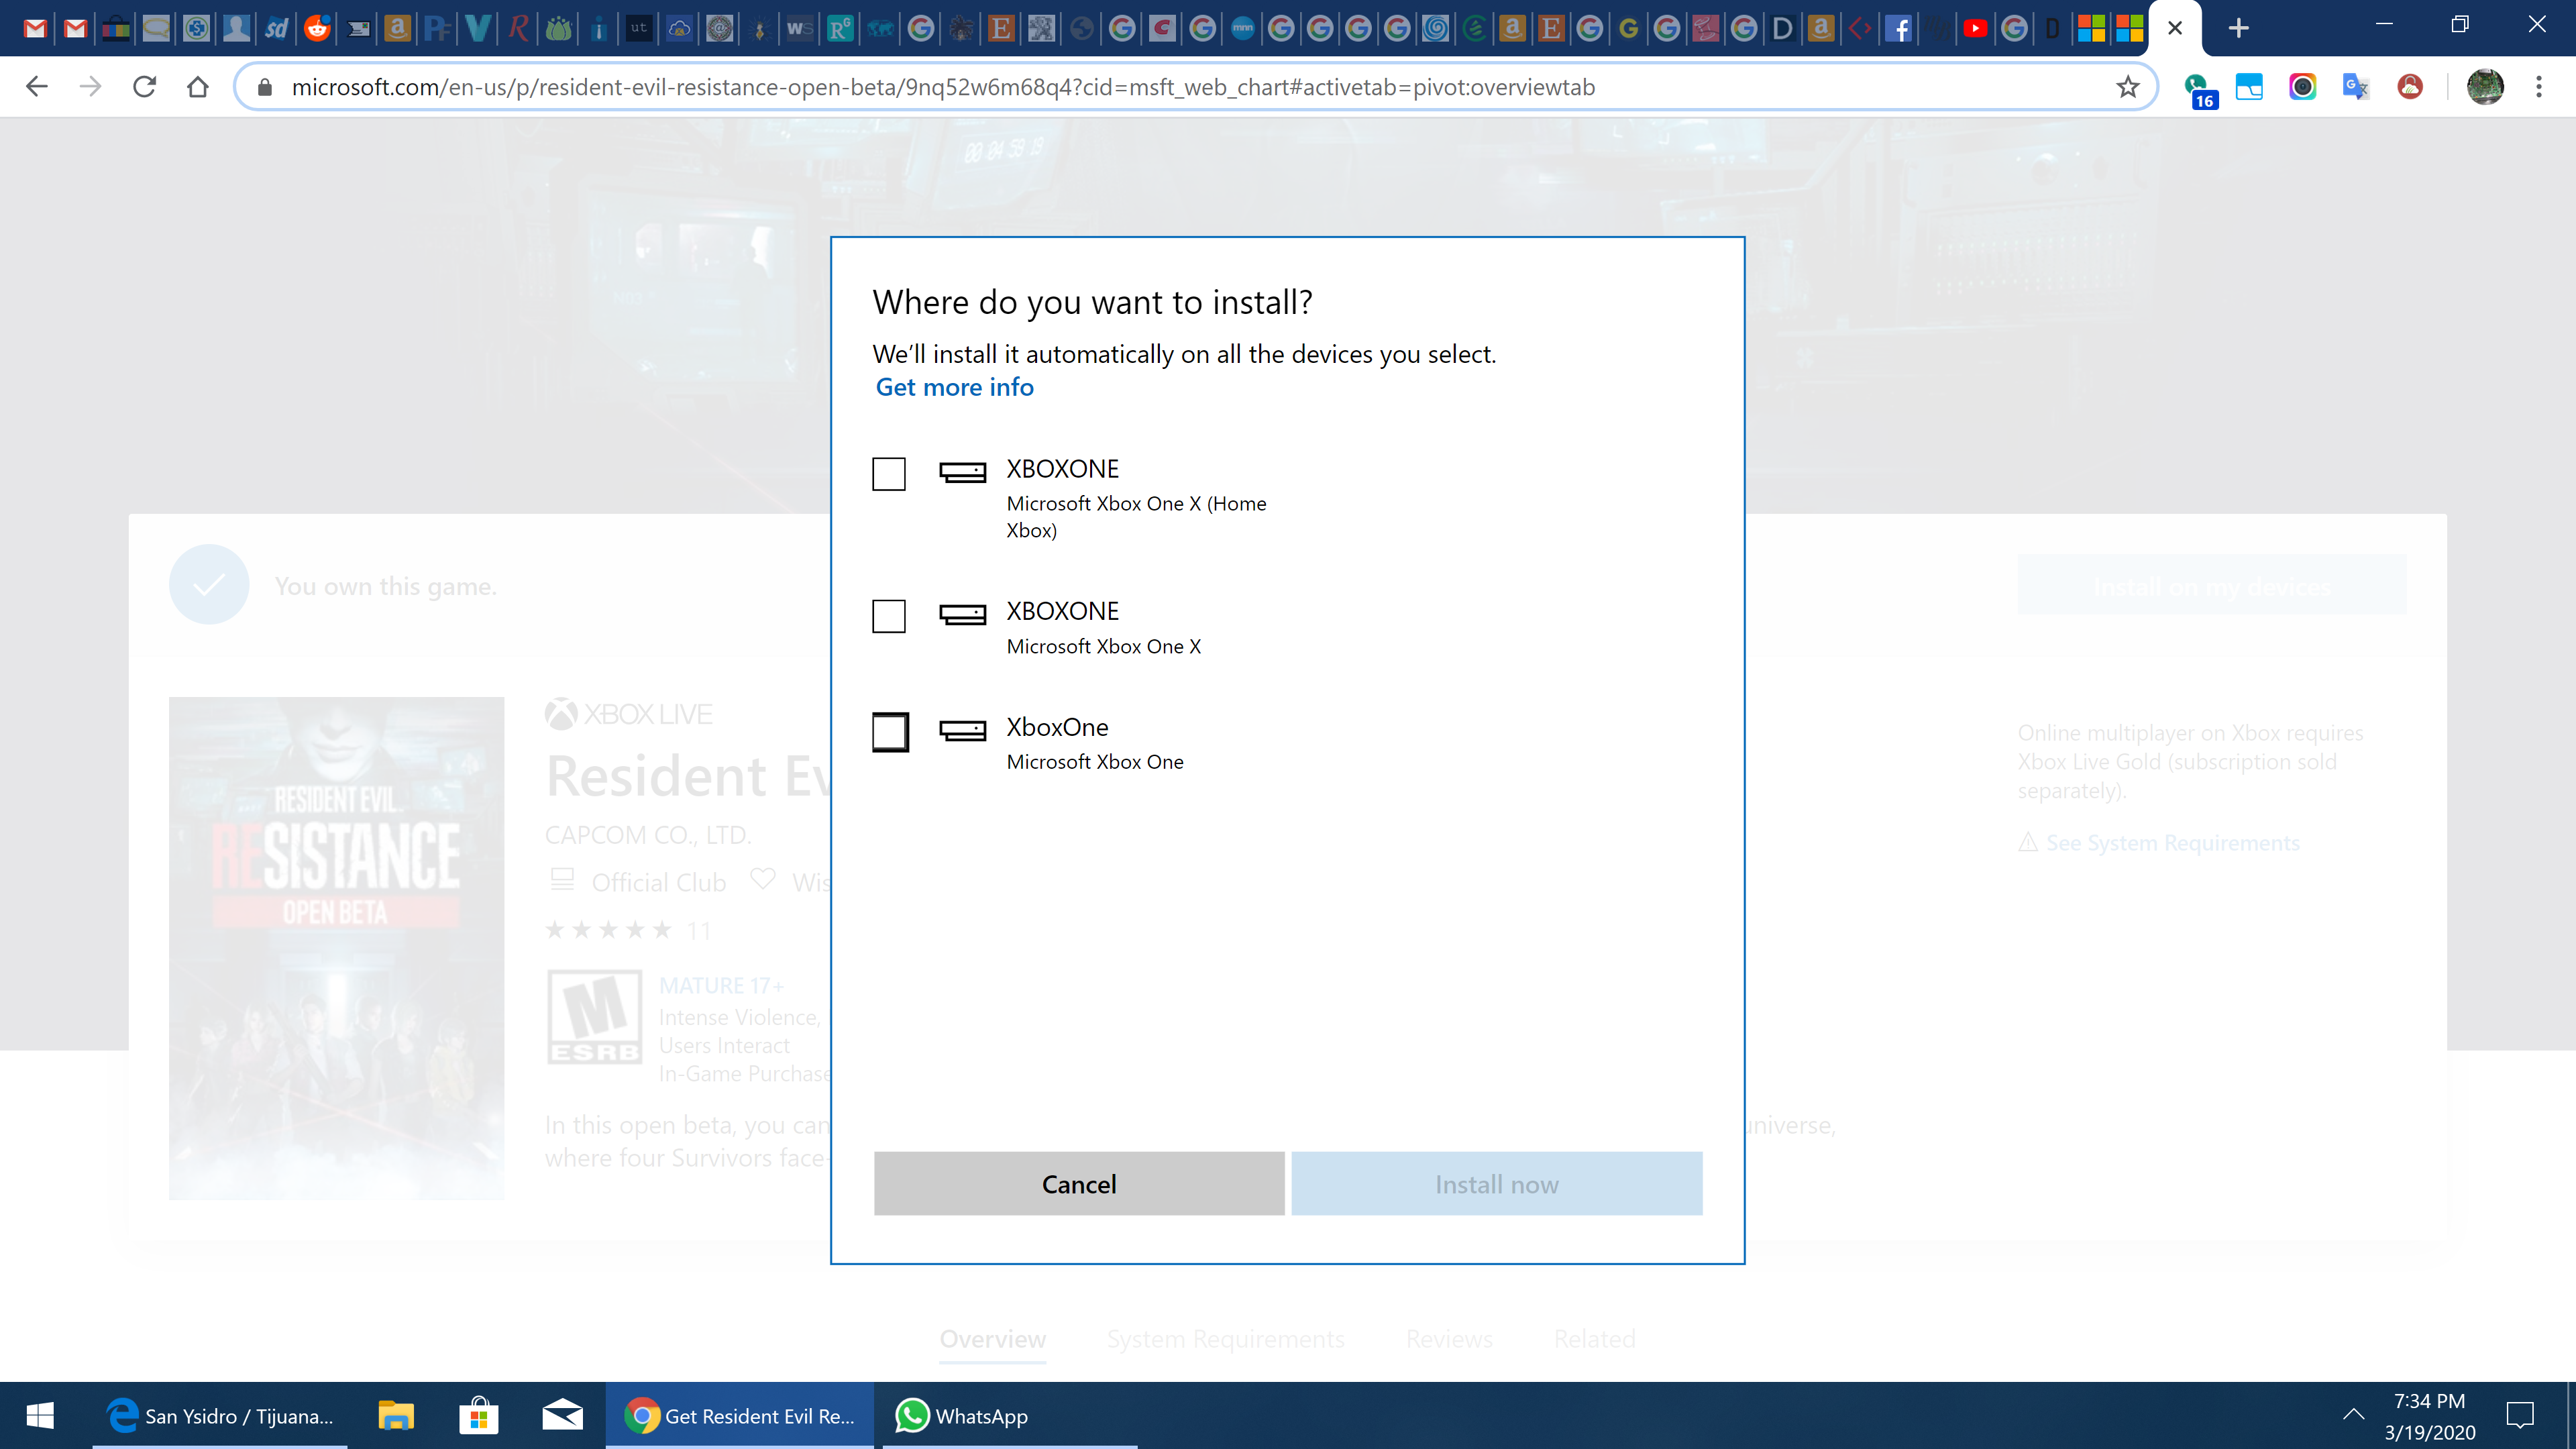Switch to the Overview tab

993,1339
